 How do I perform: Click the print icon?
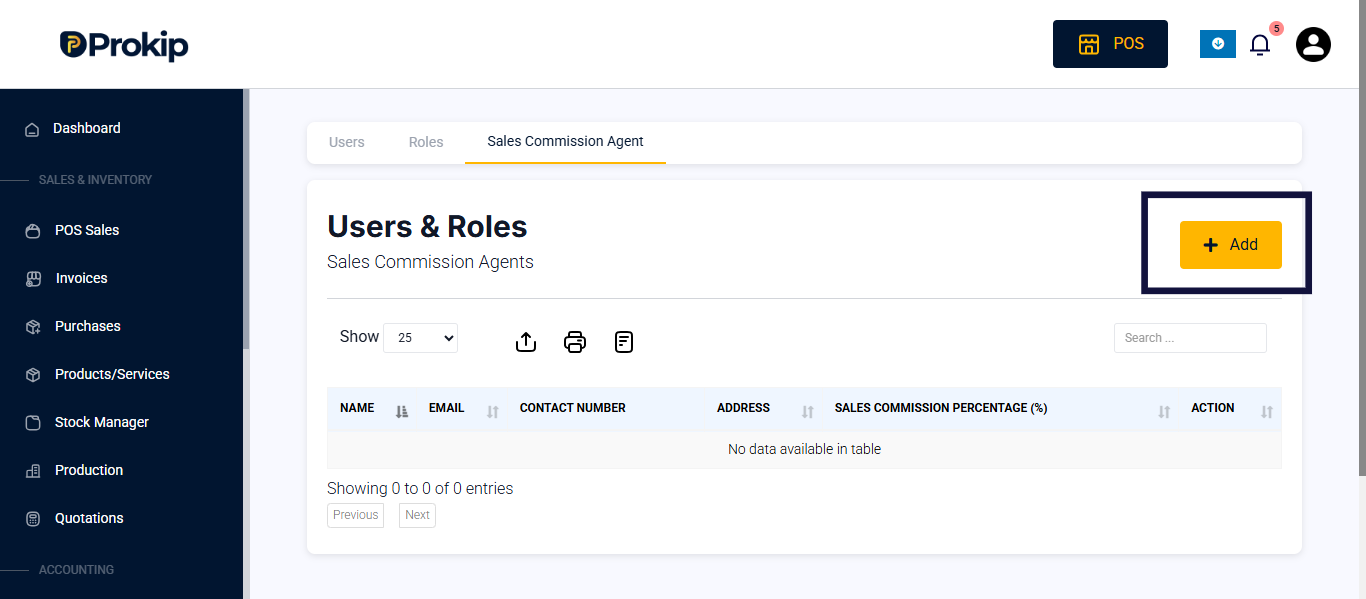575,342
